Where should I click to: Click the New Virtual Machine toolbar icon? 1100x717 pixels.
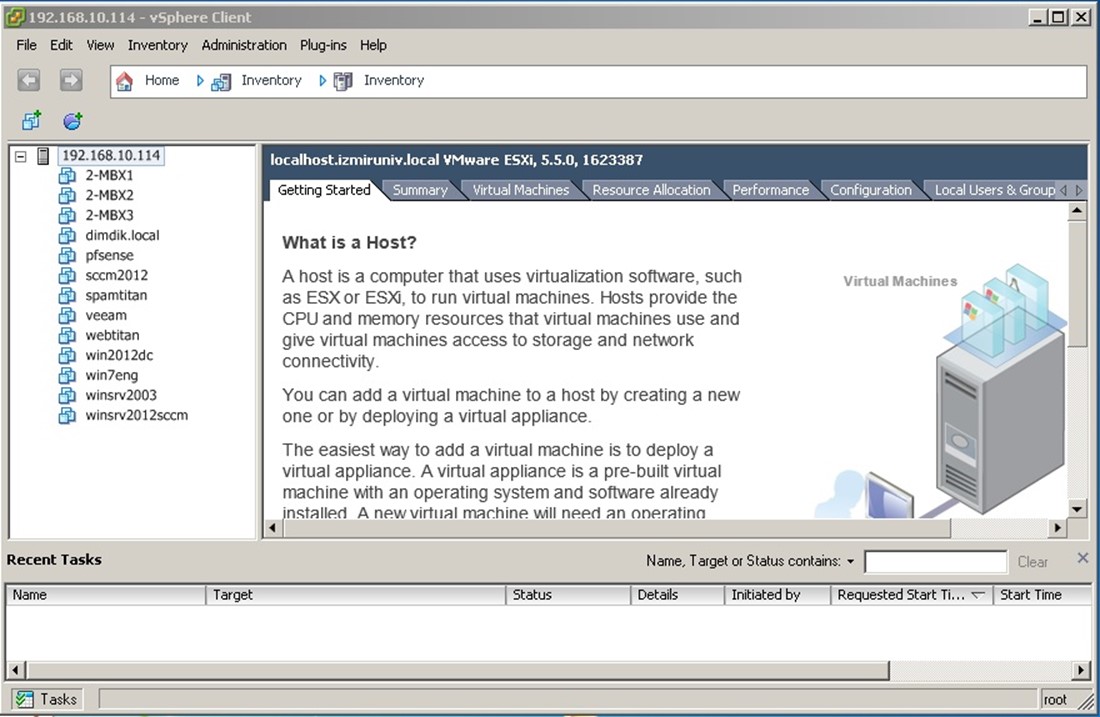pos(31,121)
